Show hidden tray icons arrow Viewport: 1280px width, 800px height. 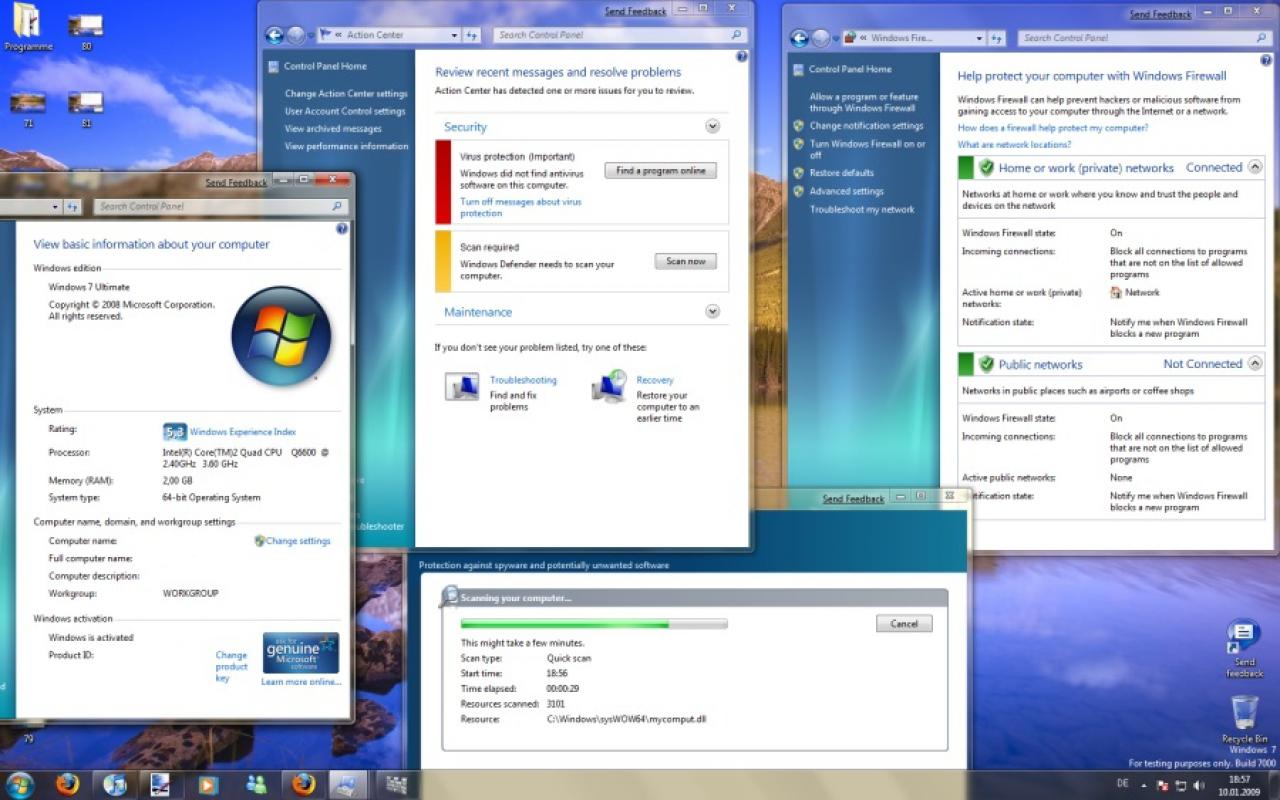tap(1146, 786)
